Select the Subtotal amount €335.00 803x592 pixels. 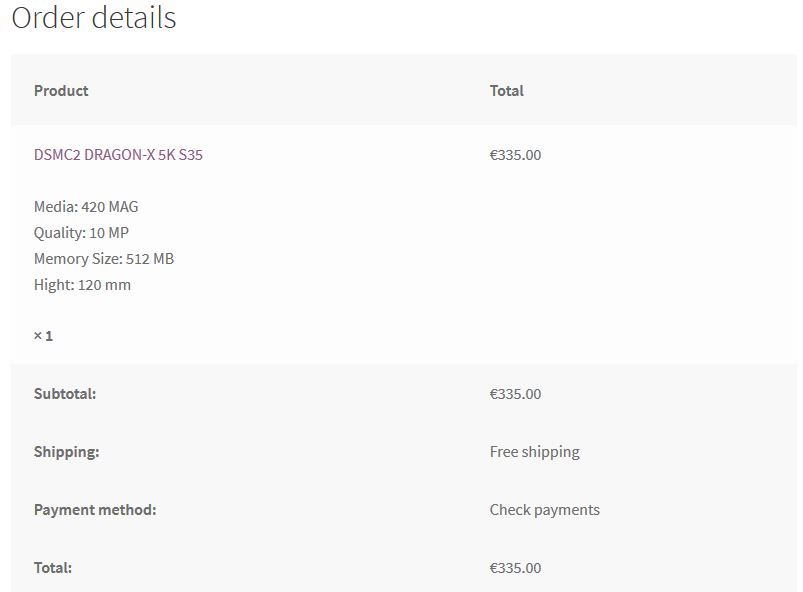(x=515, y=394)
